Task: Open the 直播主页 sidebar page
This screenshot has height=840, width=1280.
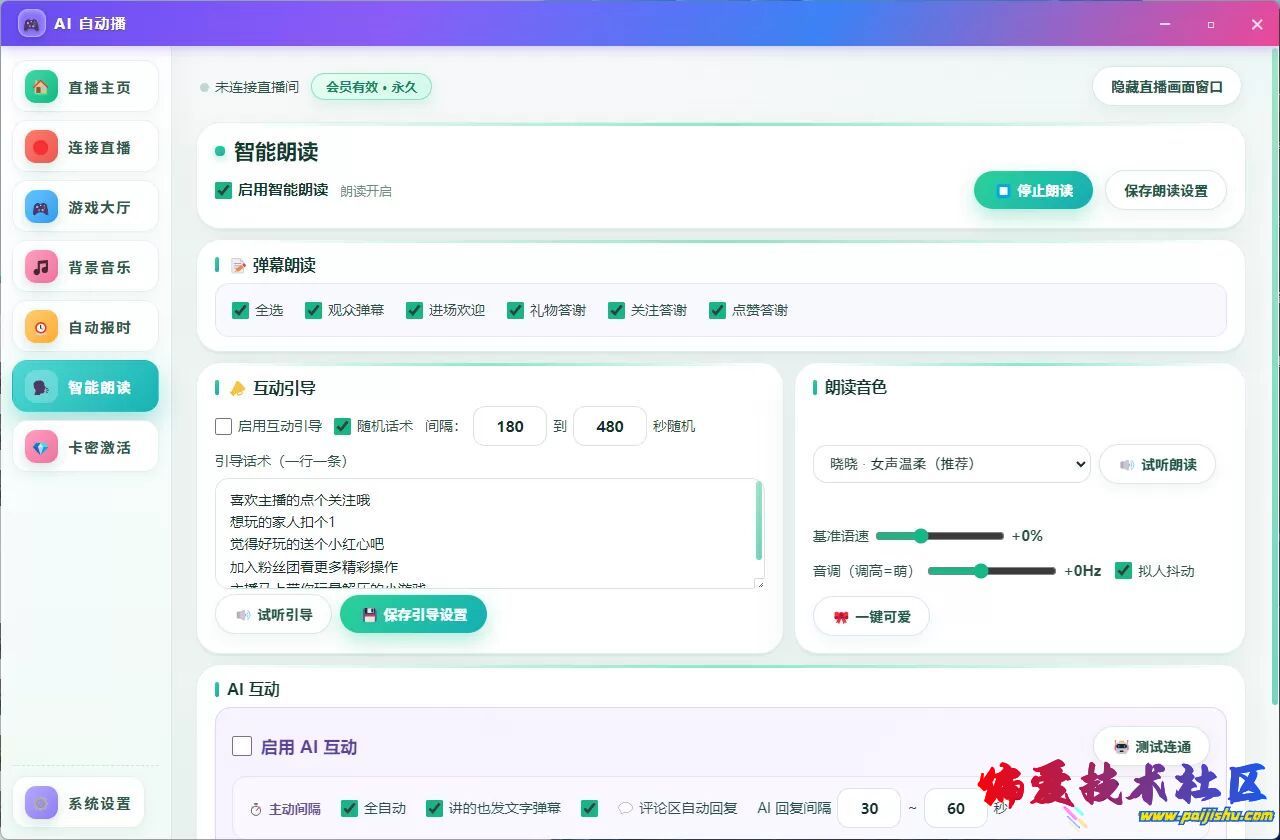Action: click(x=85, y=87)
